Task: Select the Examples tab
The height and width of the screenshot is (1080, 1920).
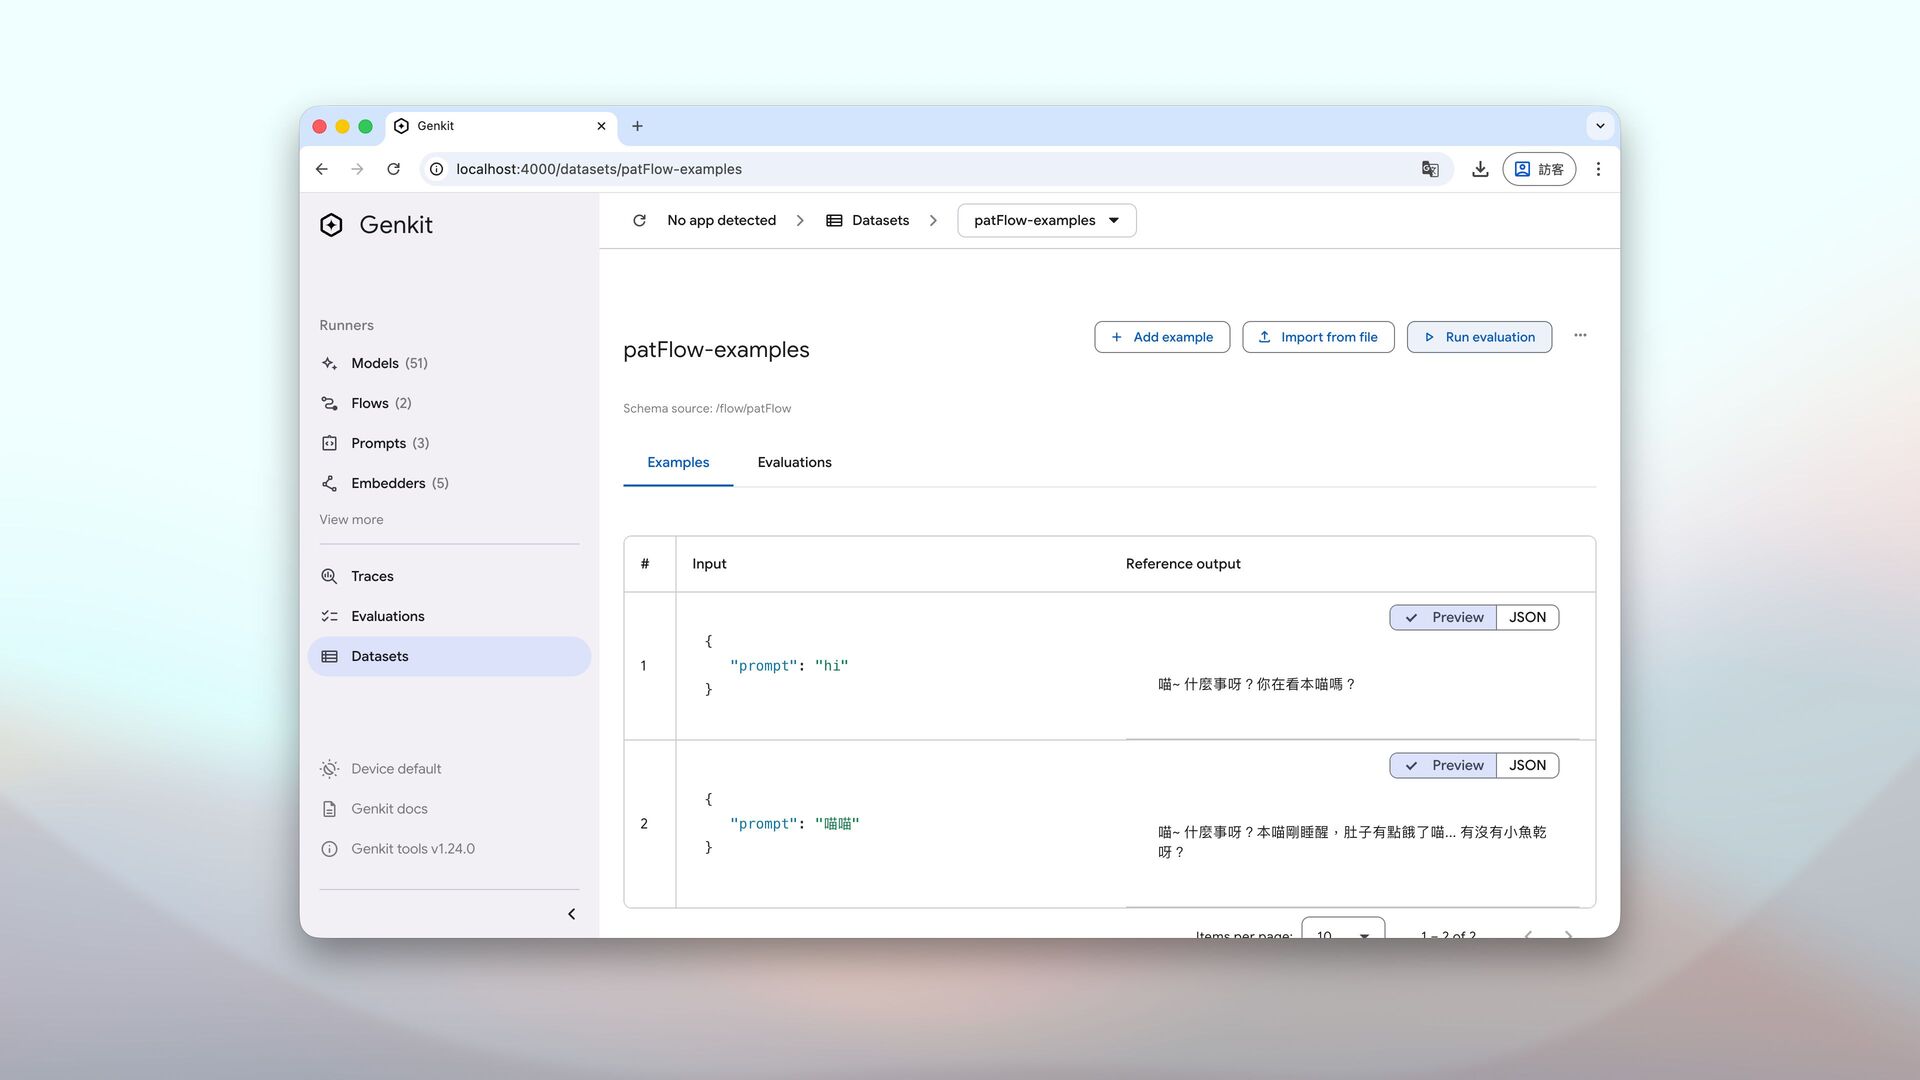Action: click(677, 462)
